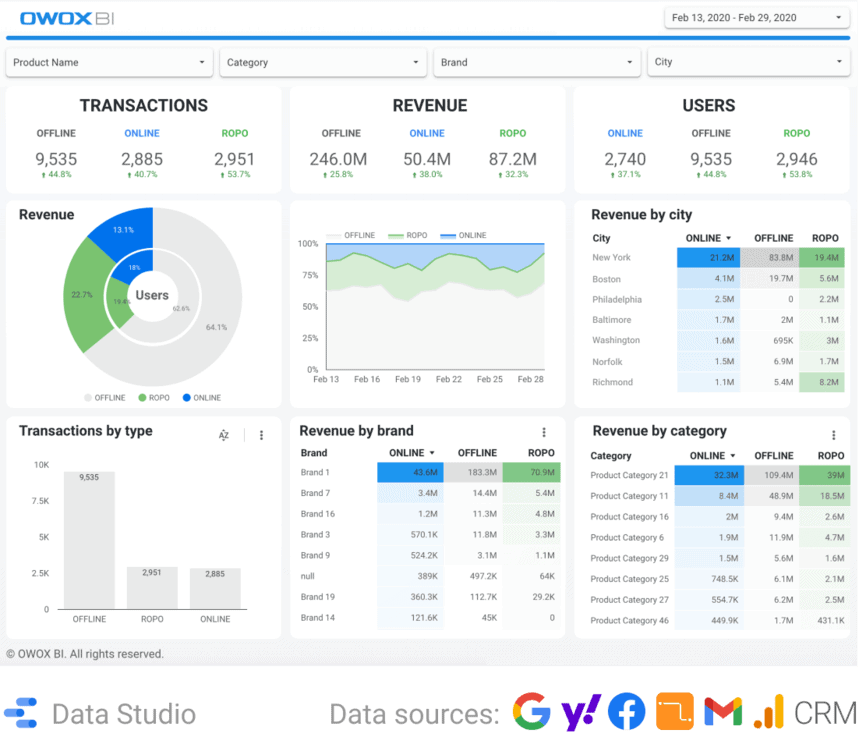Click the Gmail data source icon
This screenshot has height=744, width=859.
(x=722, y=712)
